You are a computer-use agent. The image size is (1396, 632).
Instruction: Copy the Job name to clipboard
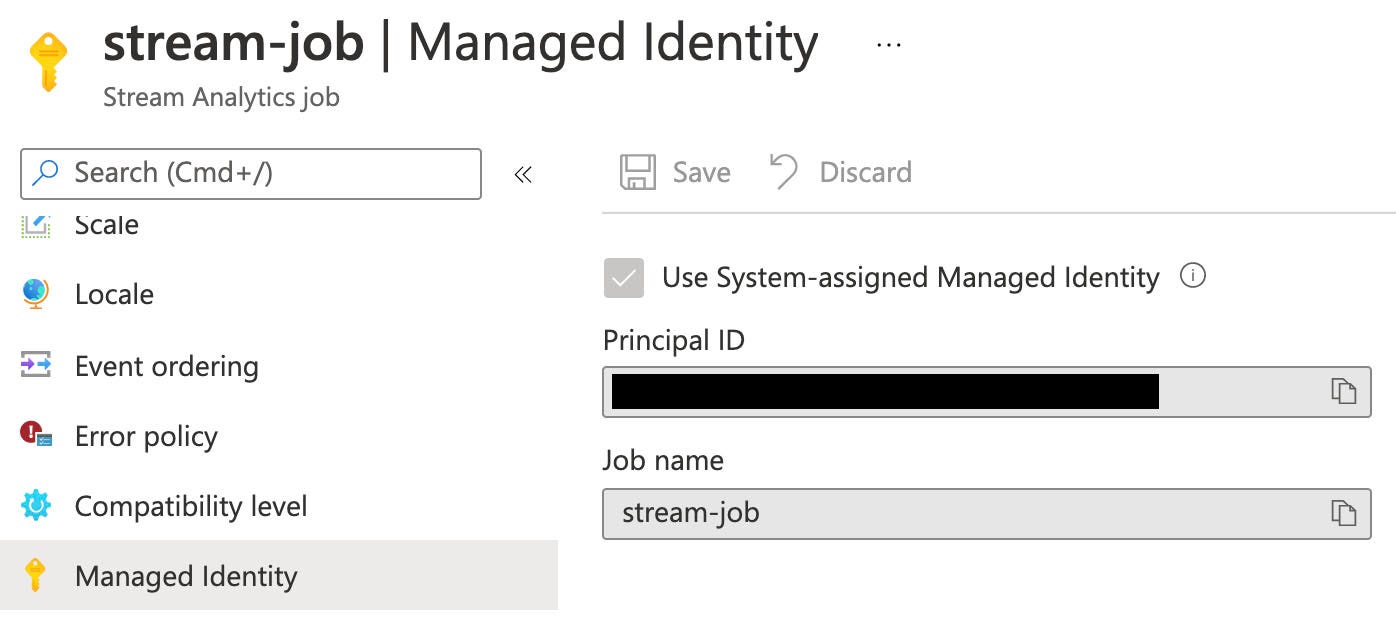1343,513
